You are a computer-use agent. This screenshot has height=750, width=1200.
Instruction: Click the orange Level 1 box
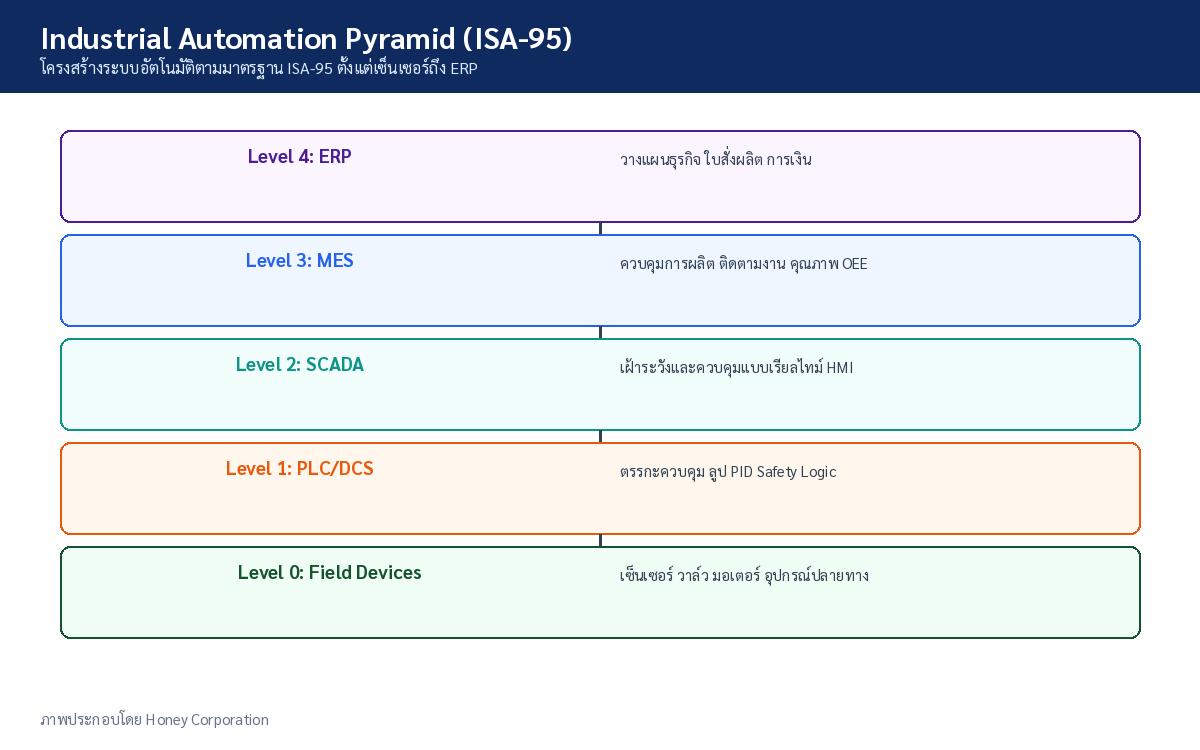[600, 488]
